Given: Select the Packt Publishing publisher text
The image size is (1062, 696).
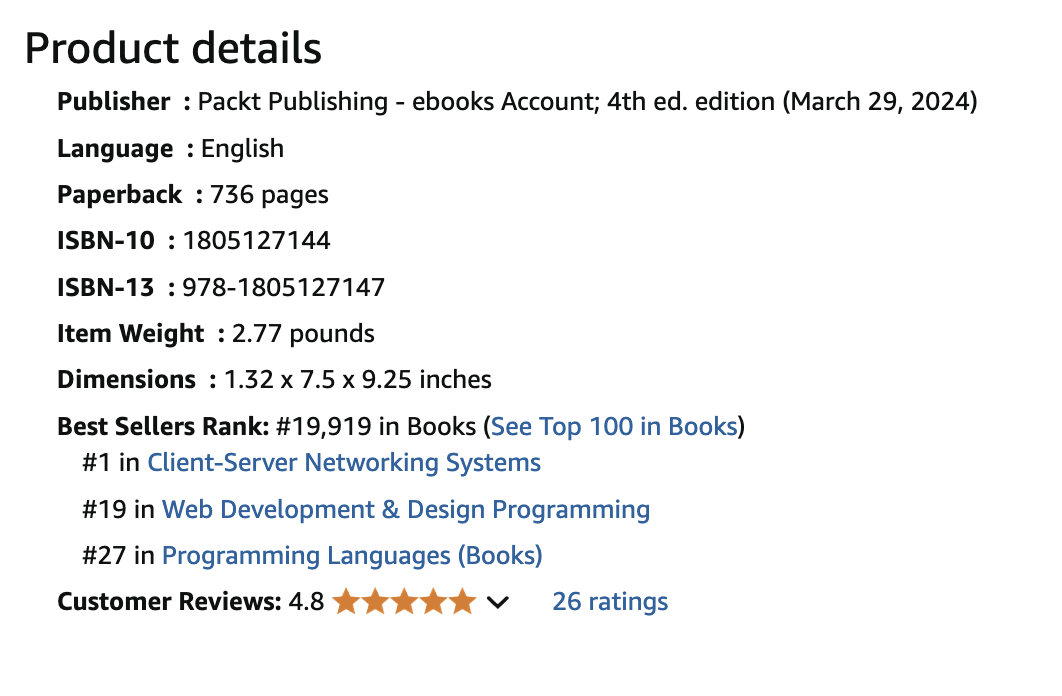Looking at the screenshot, I should pyautogui.click(x=587, y=102).
